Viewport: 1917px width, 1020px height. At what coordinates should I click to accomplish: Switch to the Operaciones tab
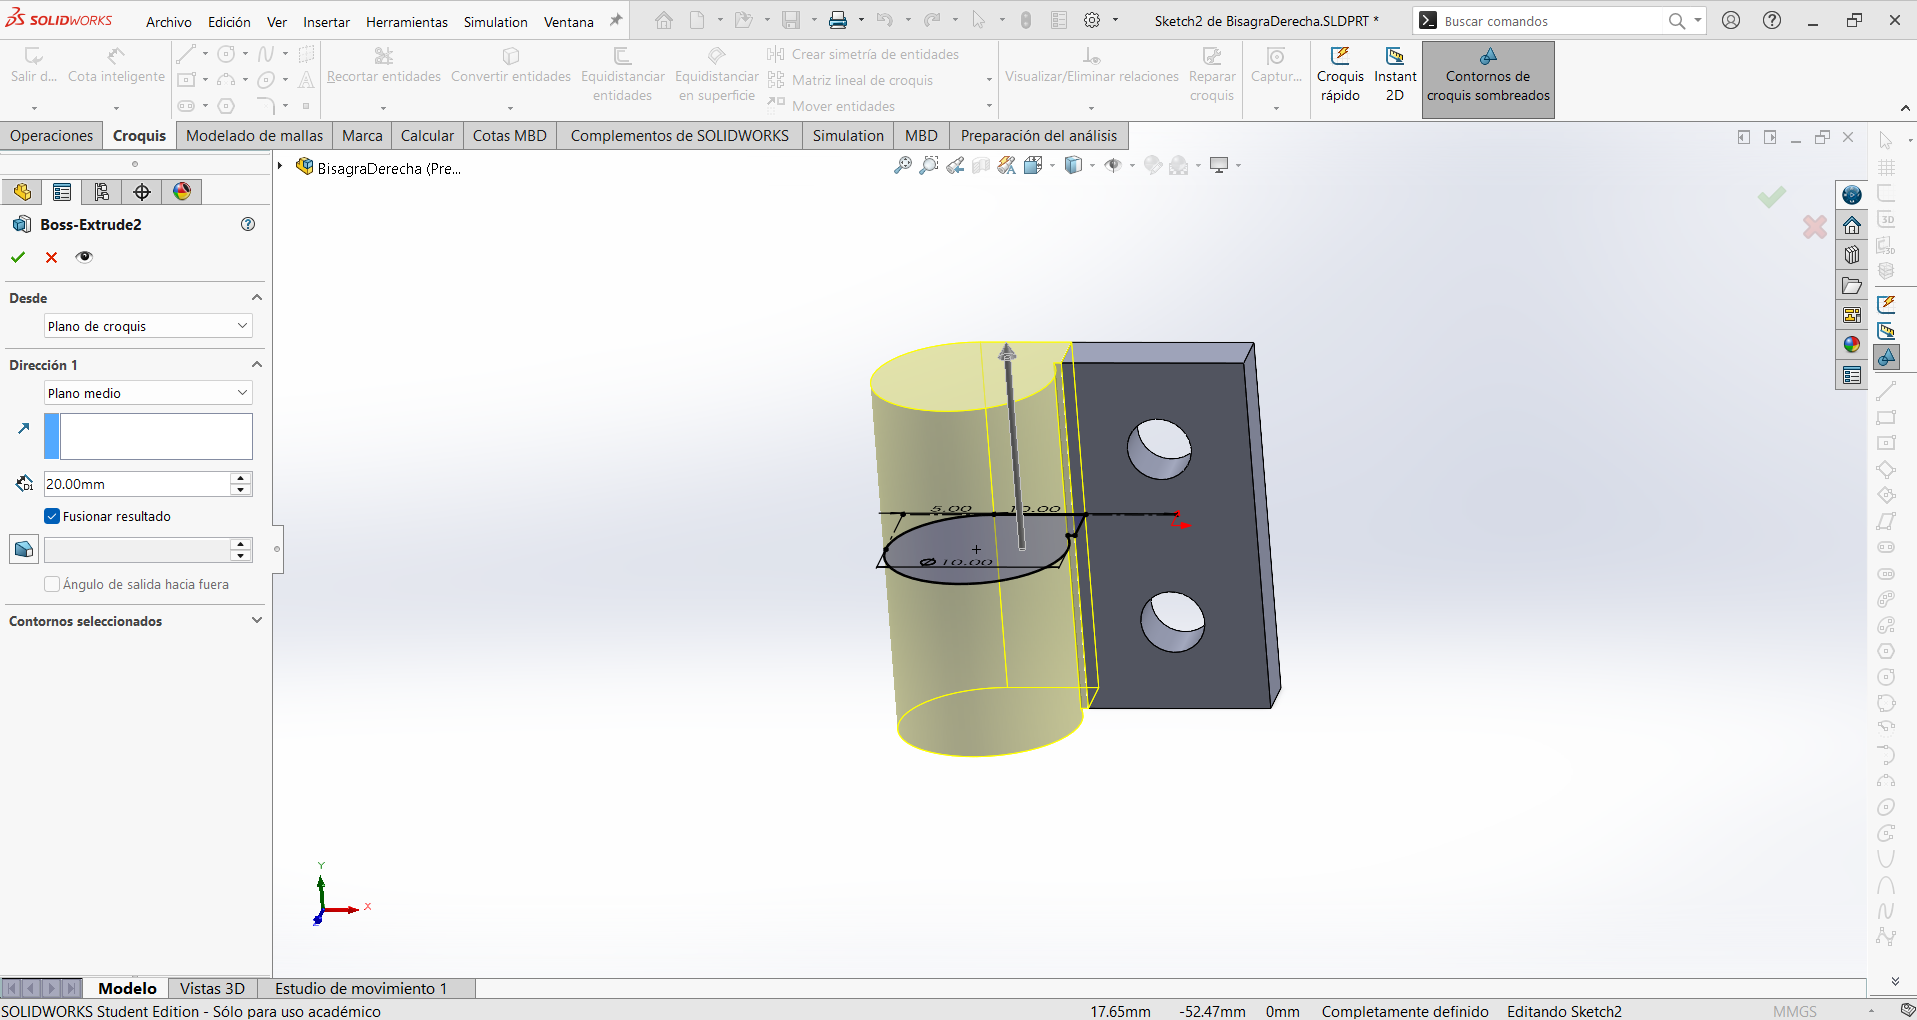(52, 136)
